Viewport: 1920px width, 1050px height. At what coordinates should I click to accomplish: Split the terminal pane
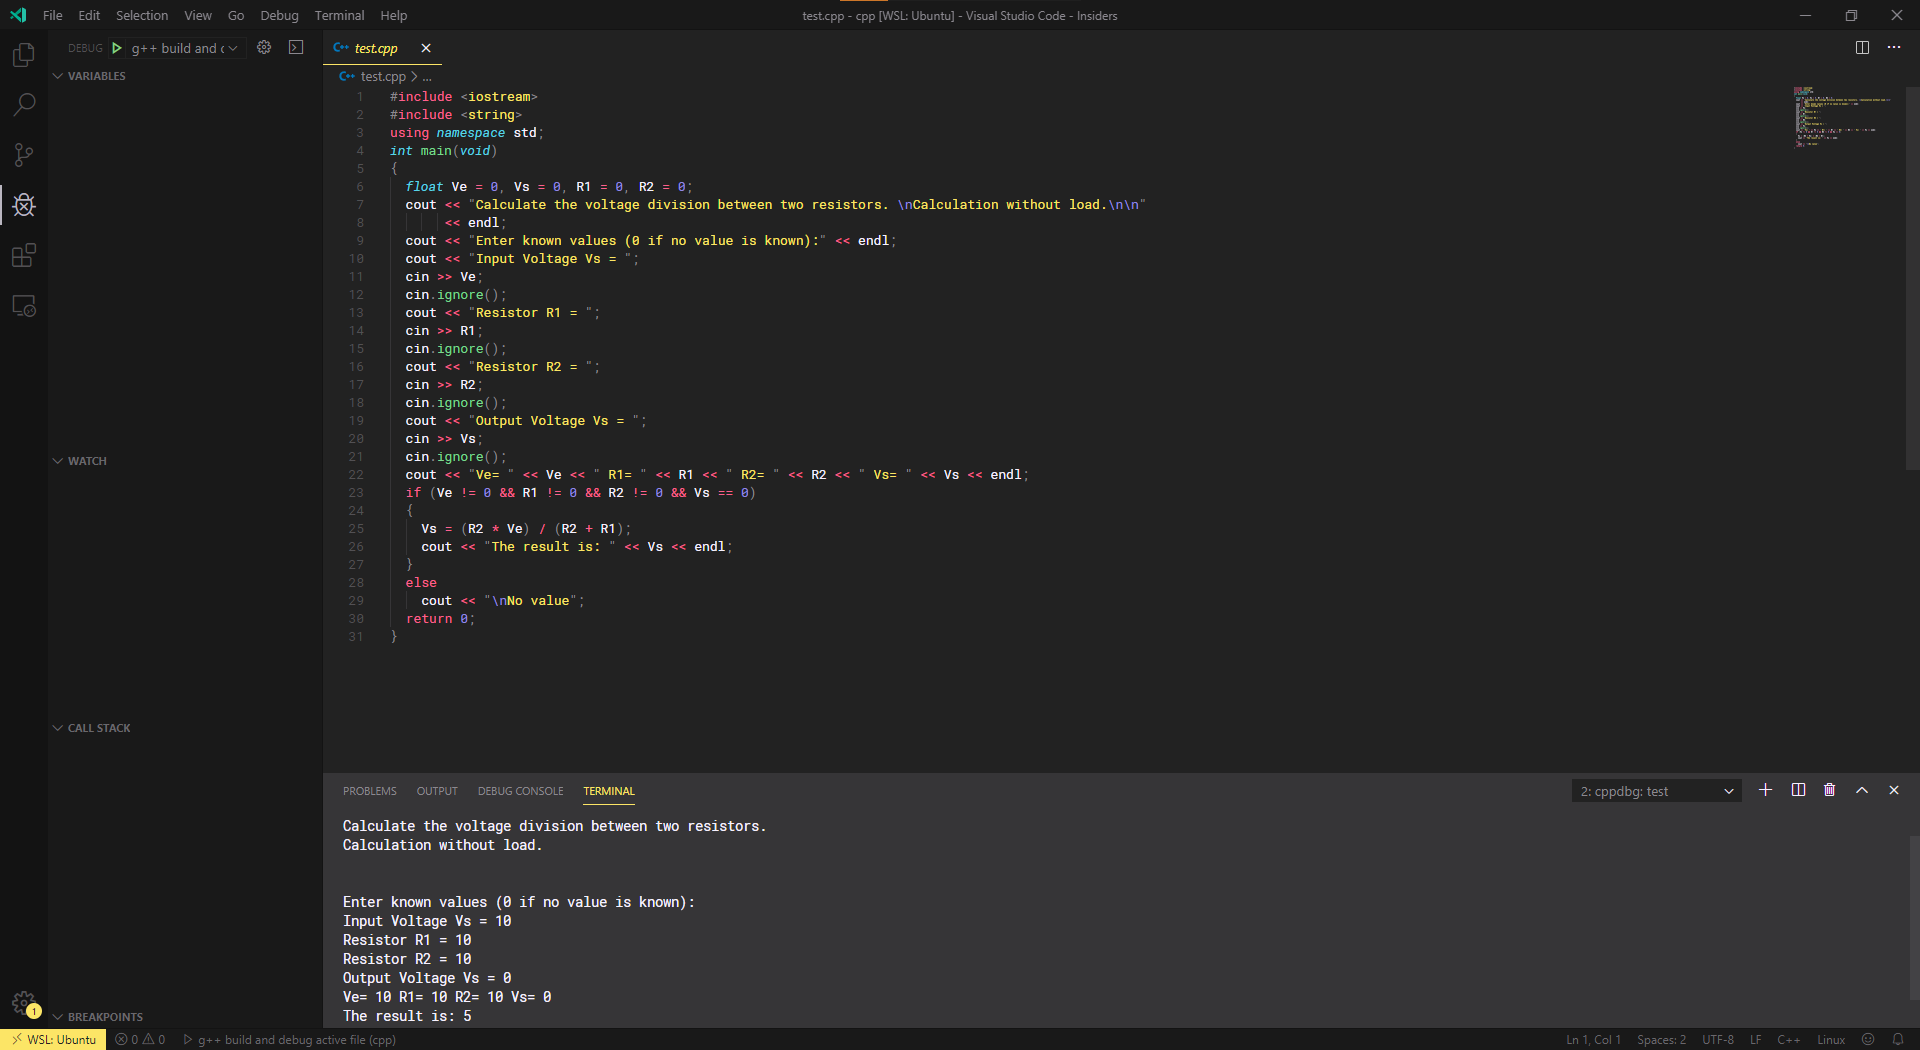click(1797, 790)
